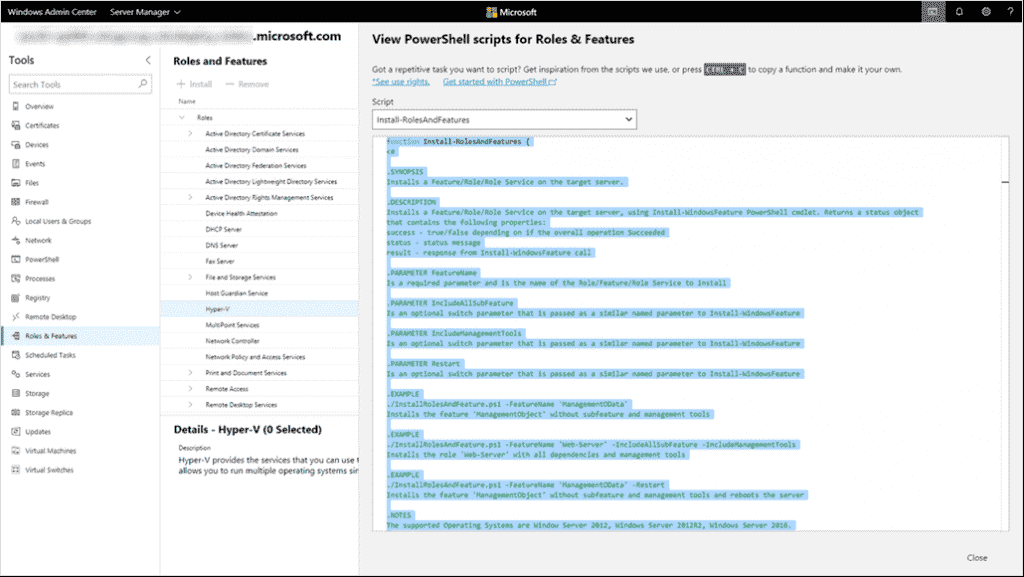
Task: Open the Devices tool icon
Action: (16, 145)
